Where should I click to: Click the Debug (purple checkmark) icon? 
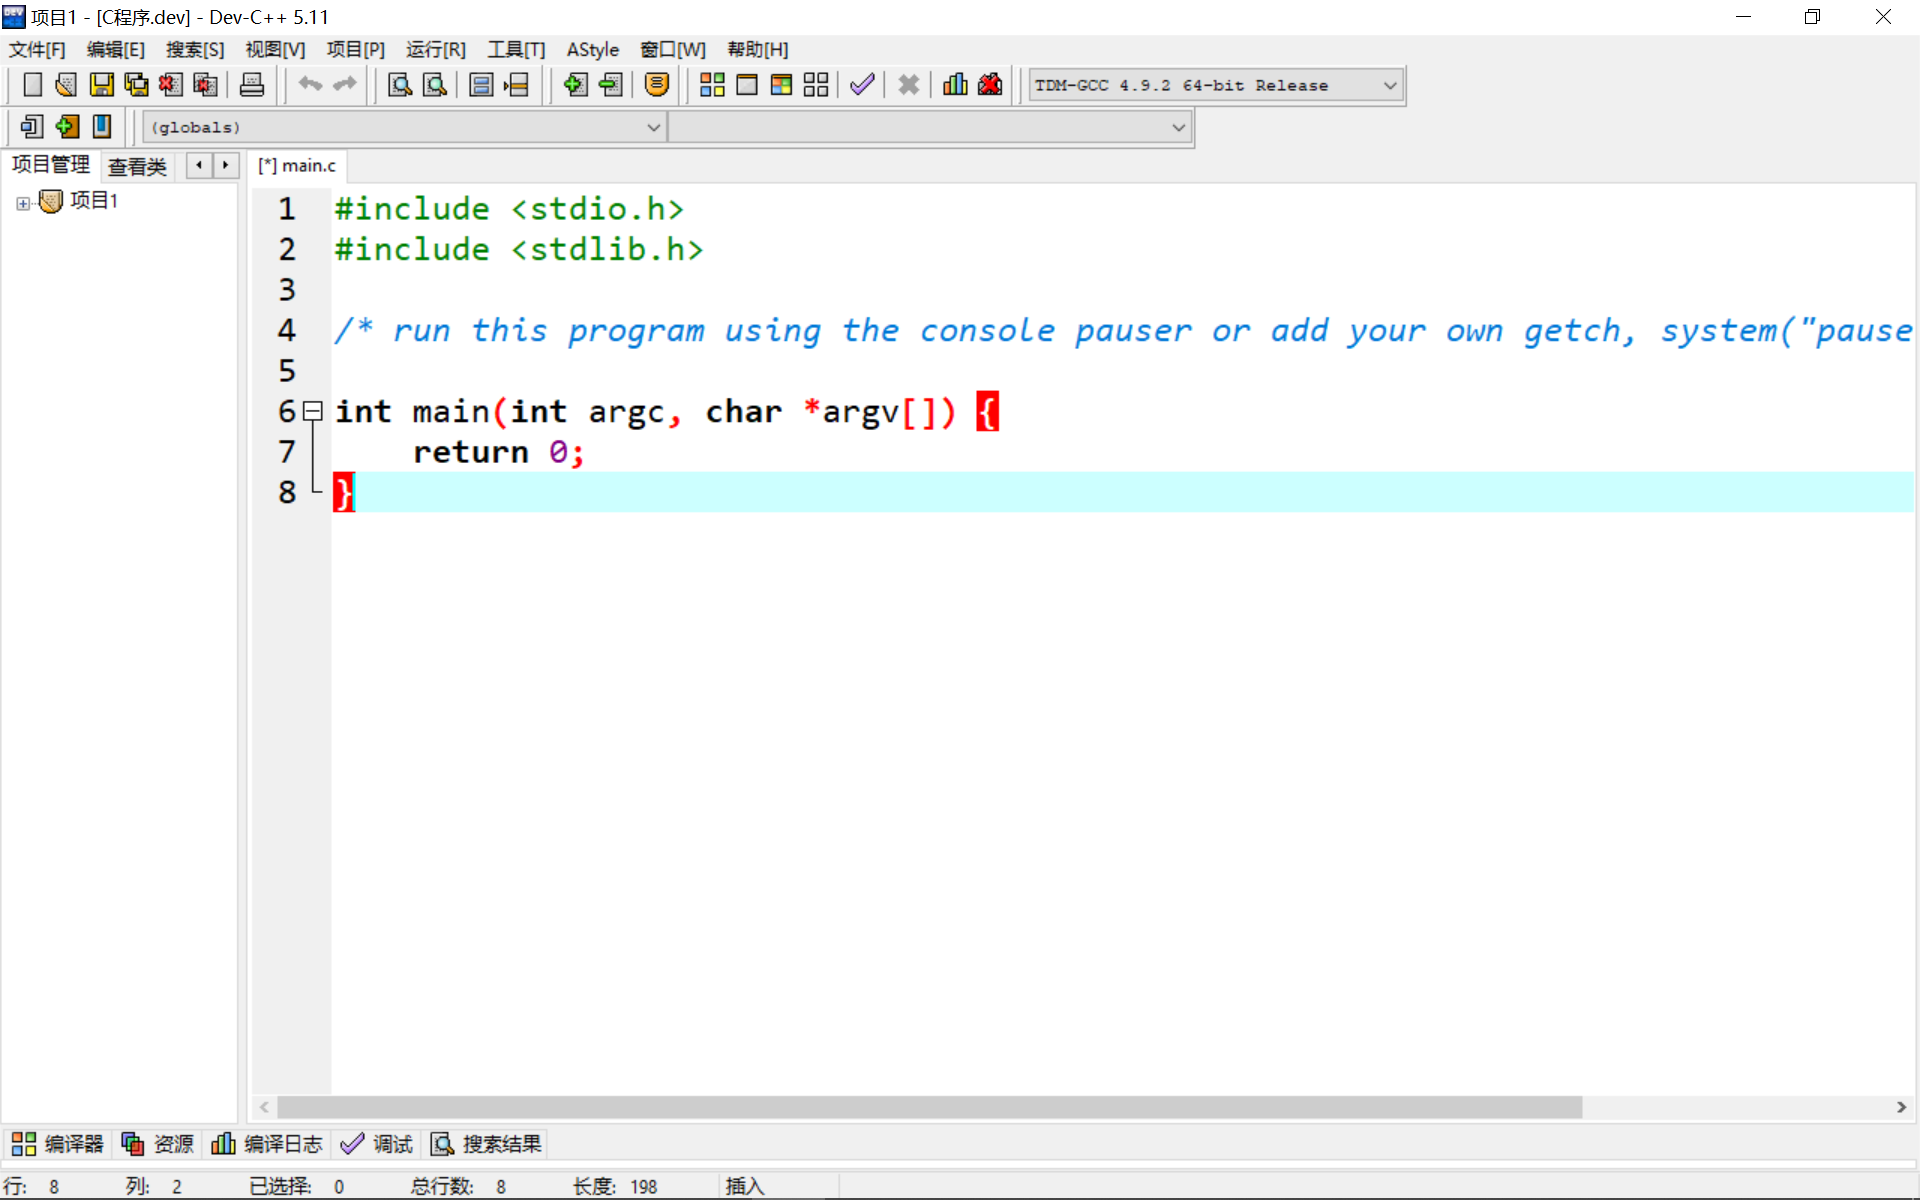click(862, 85)
